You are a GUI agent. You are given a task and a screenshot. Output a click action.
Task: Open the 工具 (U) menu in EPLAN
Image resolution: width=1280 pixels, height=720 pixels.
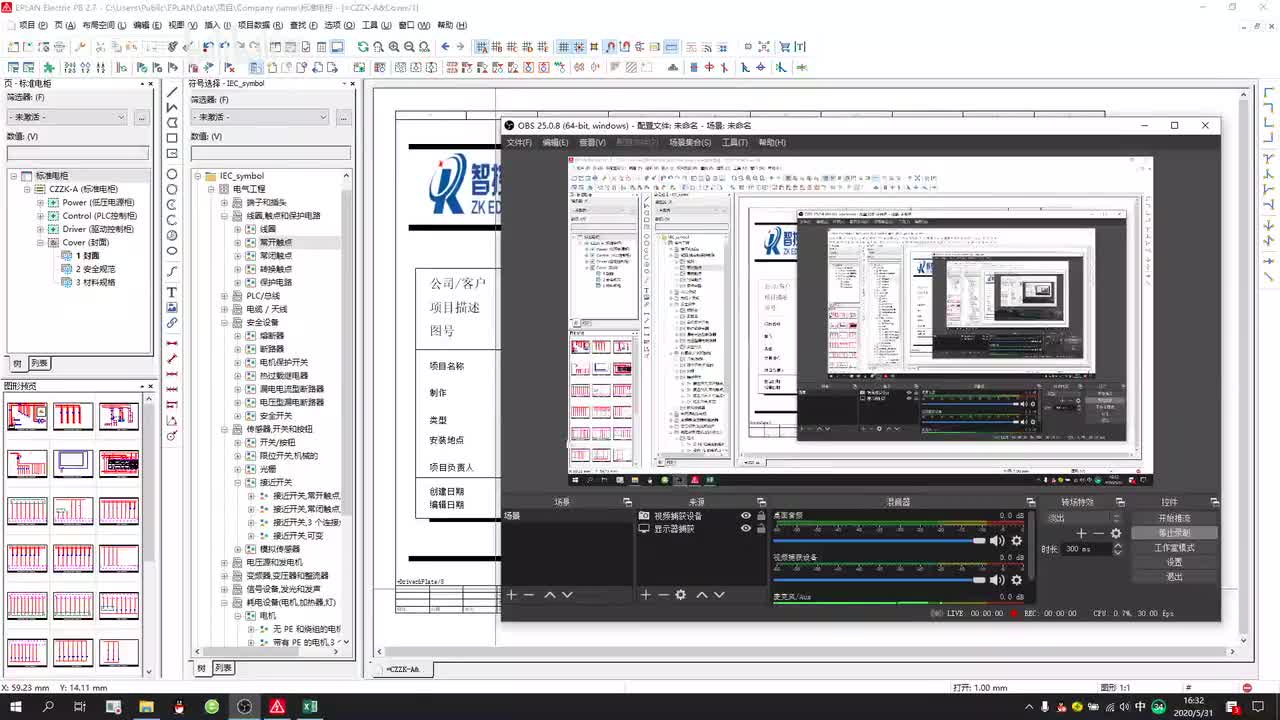point(375,25)
